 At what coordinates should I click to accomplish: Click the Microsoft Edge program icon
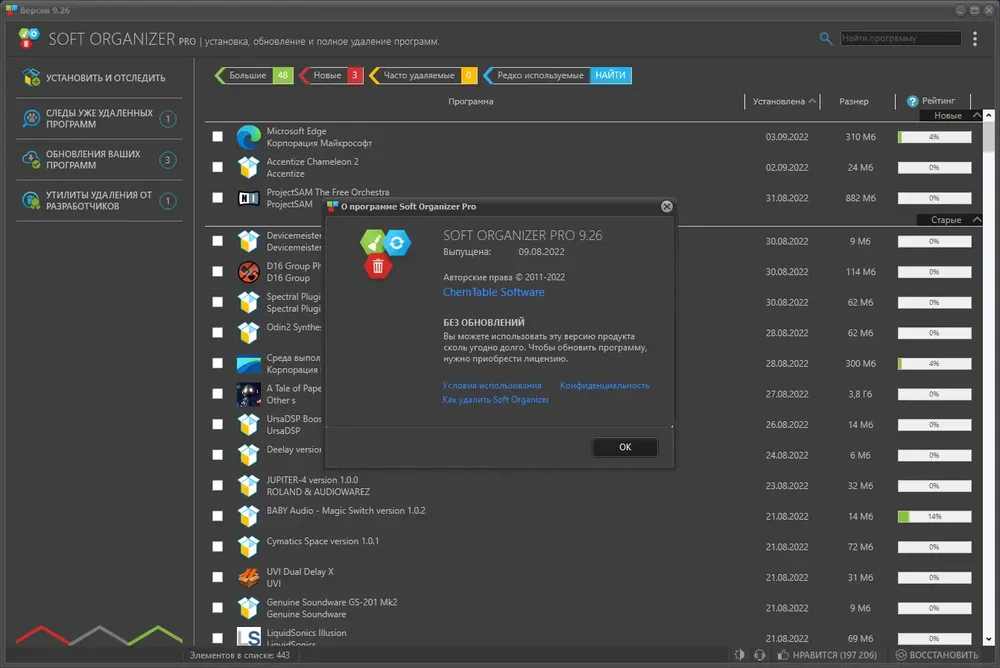coord(248,137)
